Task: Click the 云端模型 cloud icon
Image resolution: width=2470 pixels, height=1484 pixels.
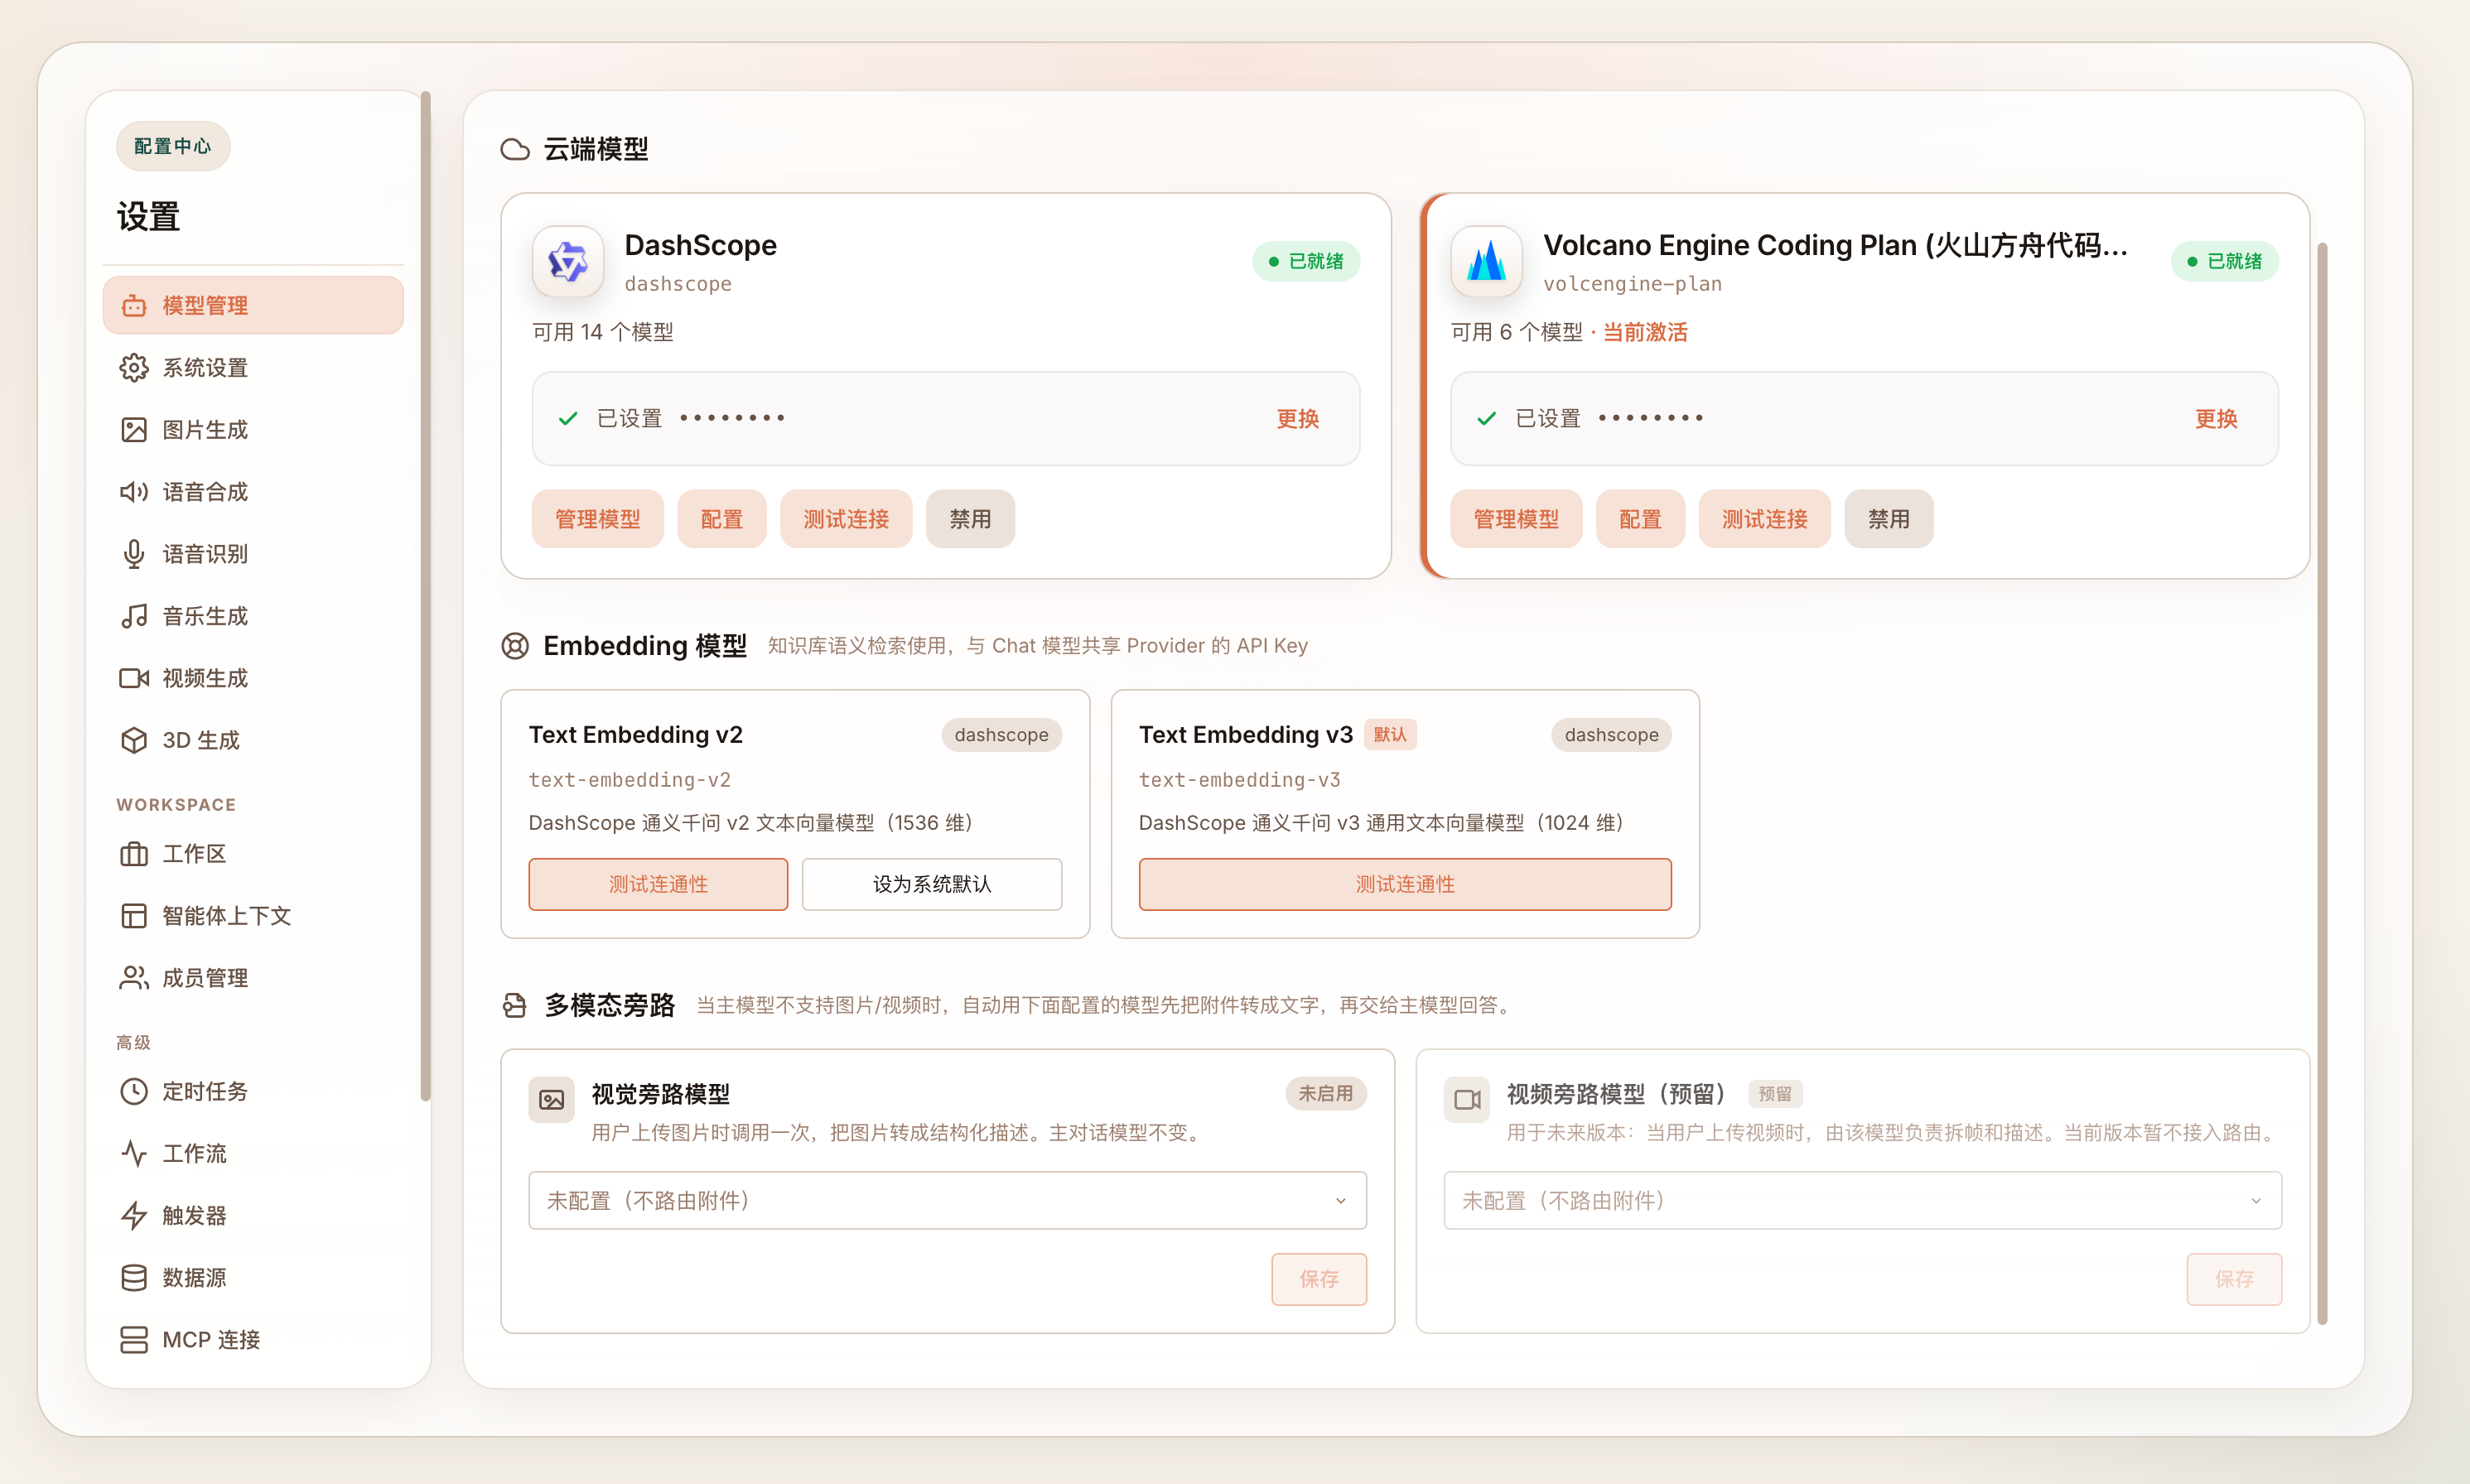Action: coord(515,149)
